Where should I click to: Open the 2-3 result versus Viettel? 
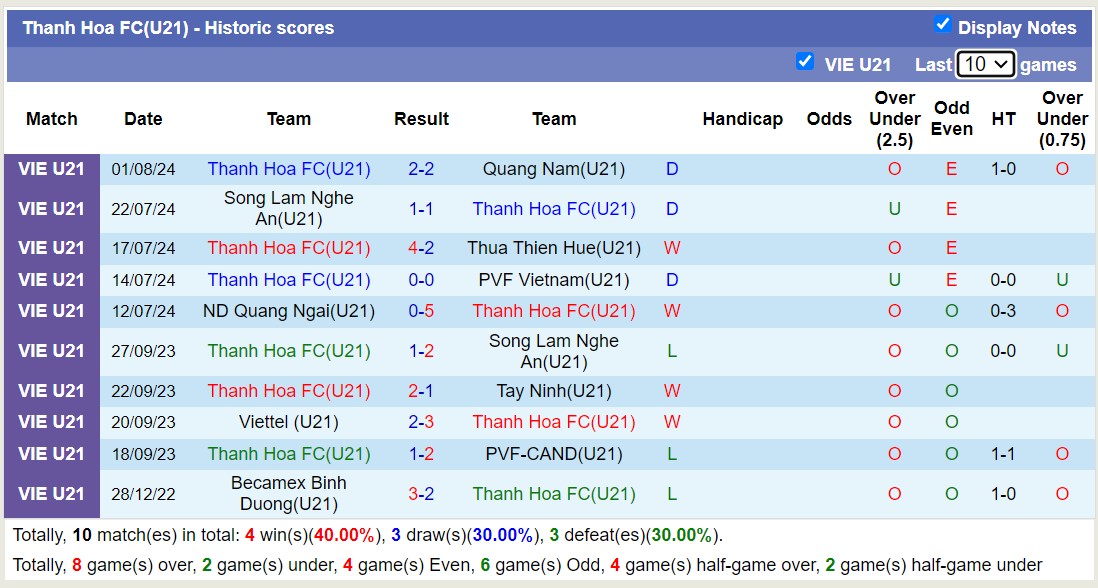421,422
